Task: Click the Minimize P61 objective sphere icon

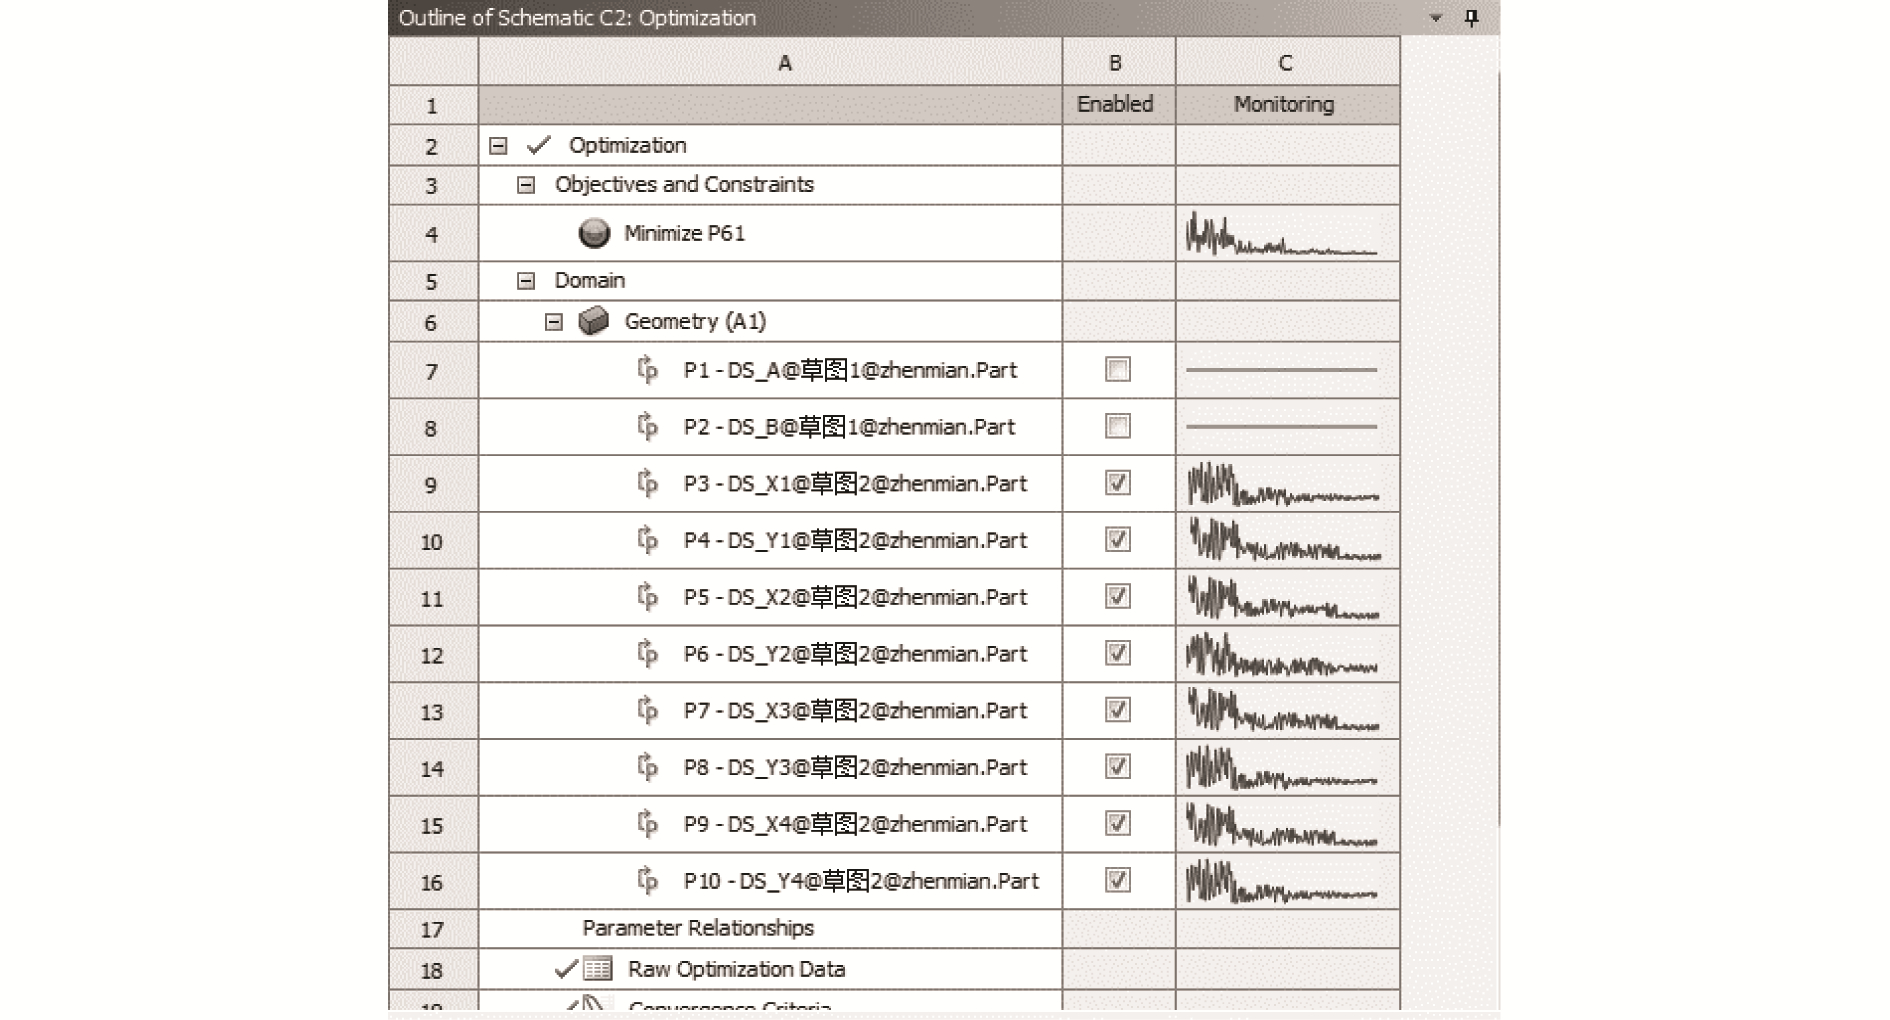Action: (x=594, y=234)
